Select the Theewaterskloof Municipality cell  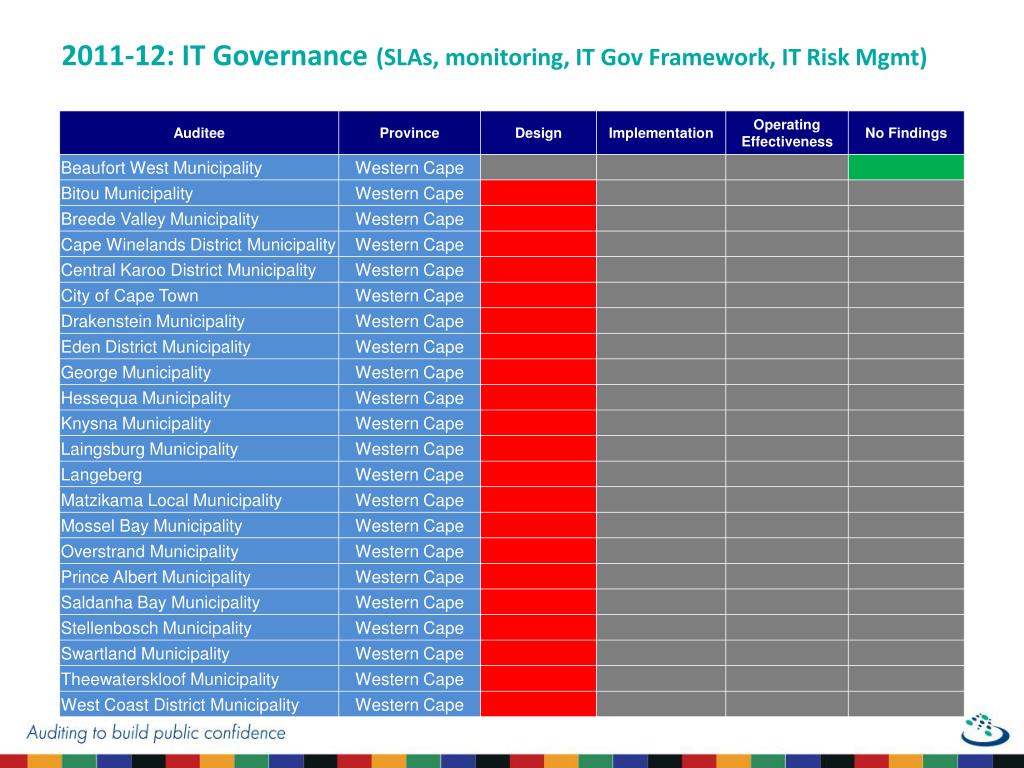click(x=199, y=679)
